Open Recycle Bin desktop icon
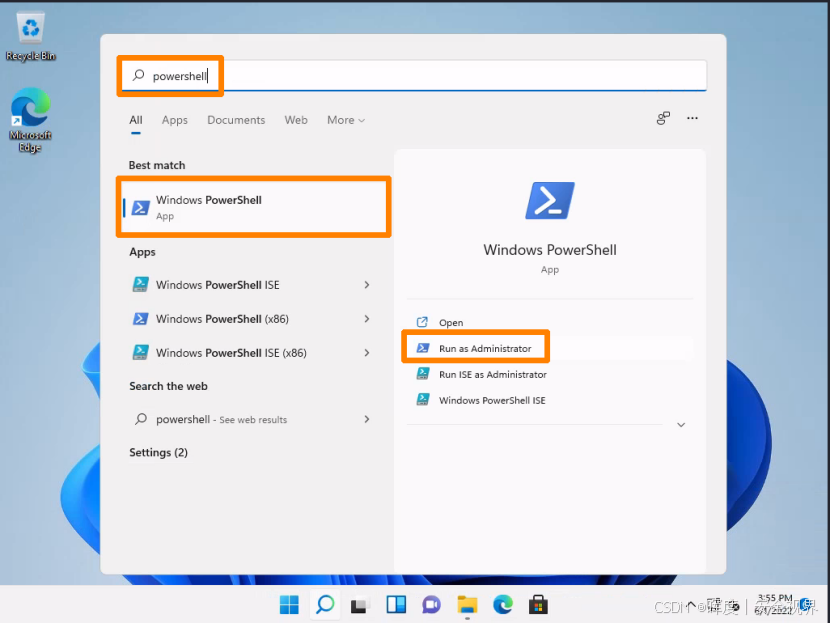The image size is (830, 623). tap(31, 36)
